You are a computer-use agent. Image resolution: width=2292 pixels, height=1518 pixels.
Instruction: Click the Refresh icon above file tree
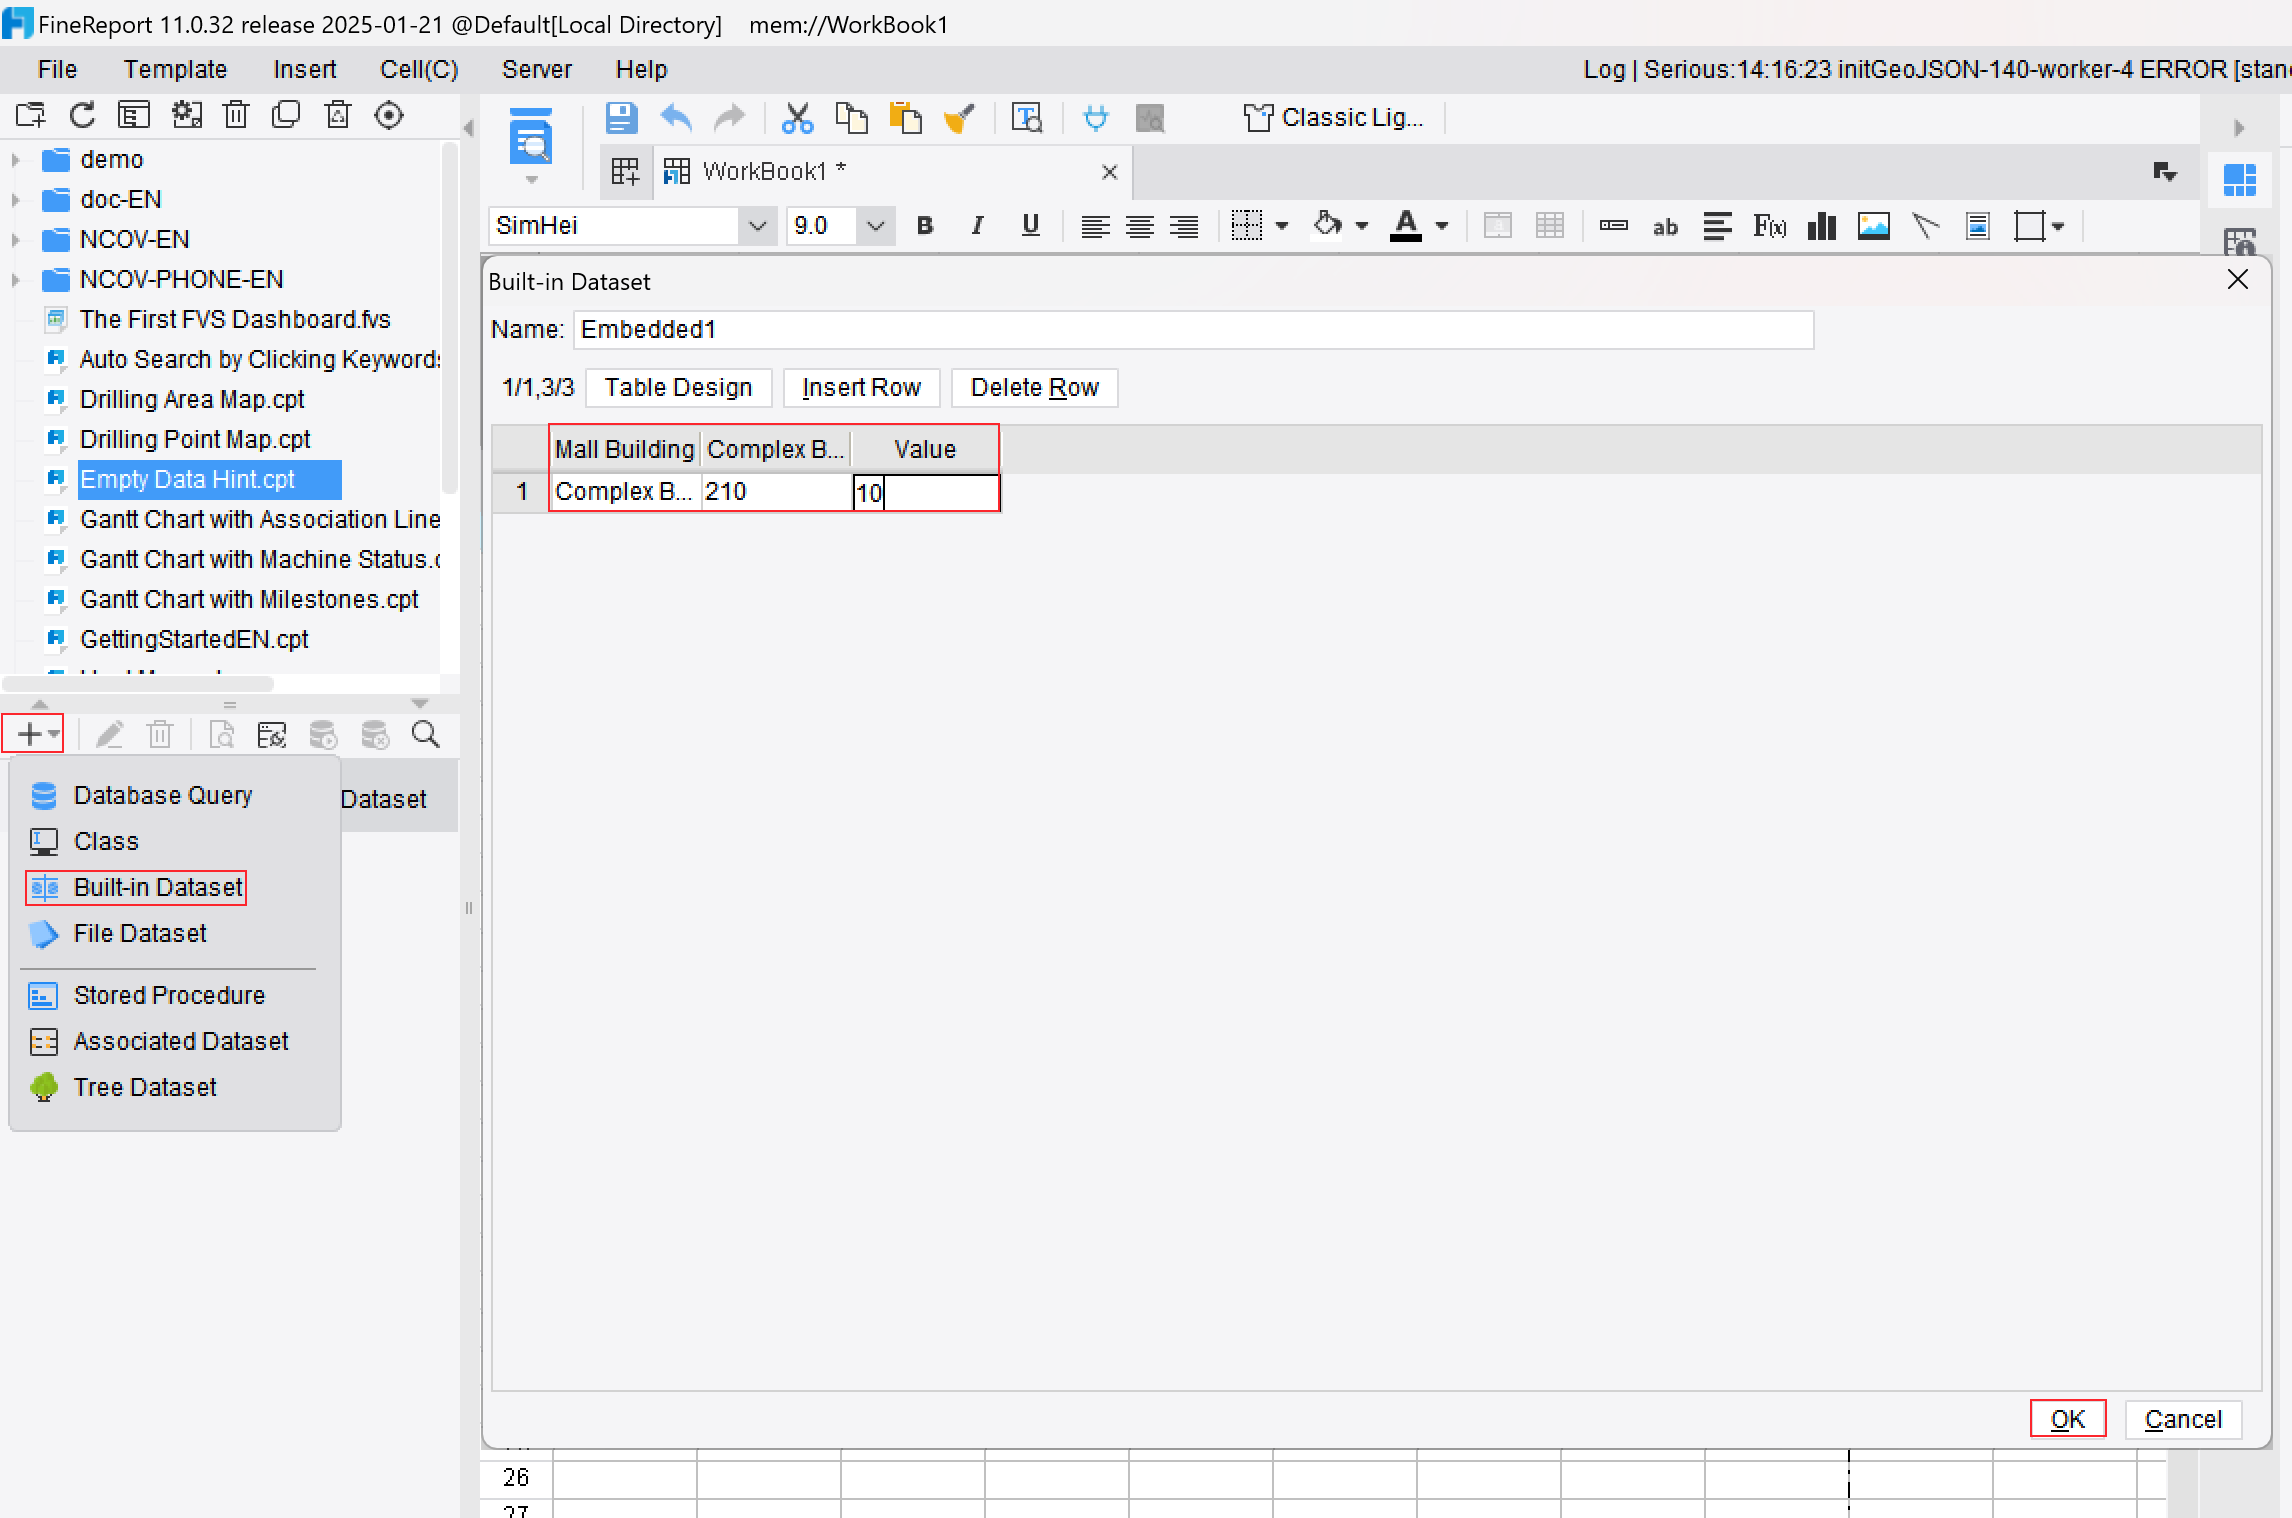tap(82, 115)
